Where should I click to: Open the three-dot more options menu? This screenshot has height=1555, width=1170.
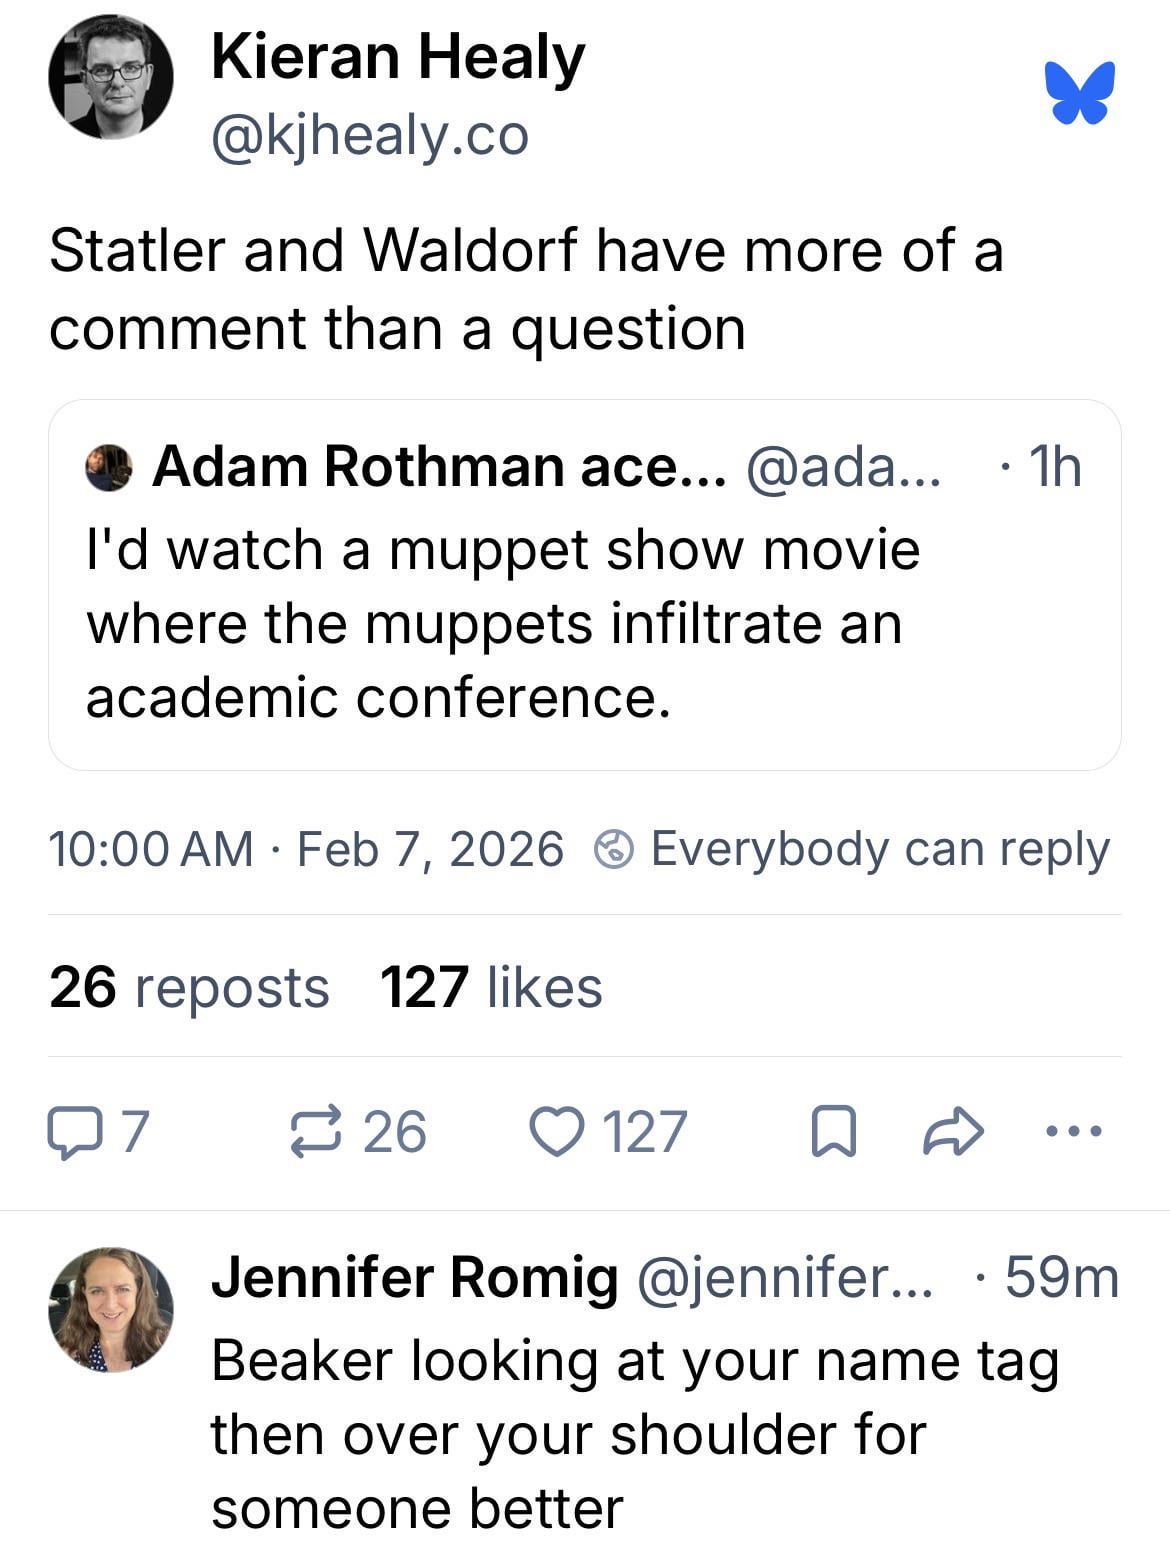1073,1132
